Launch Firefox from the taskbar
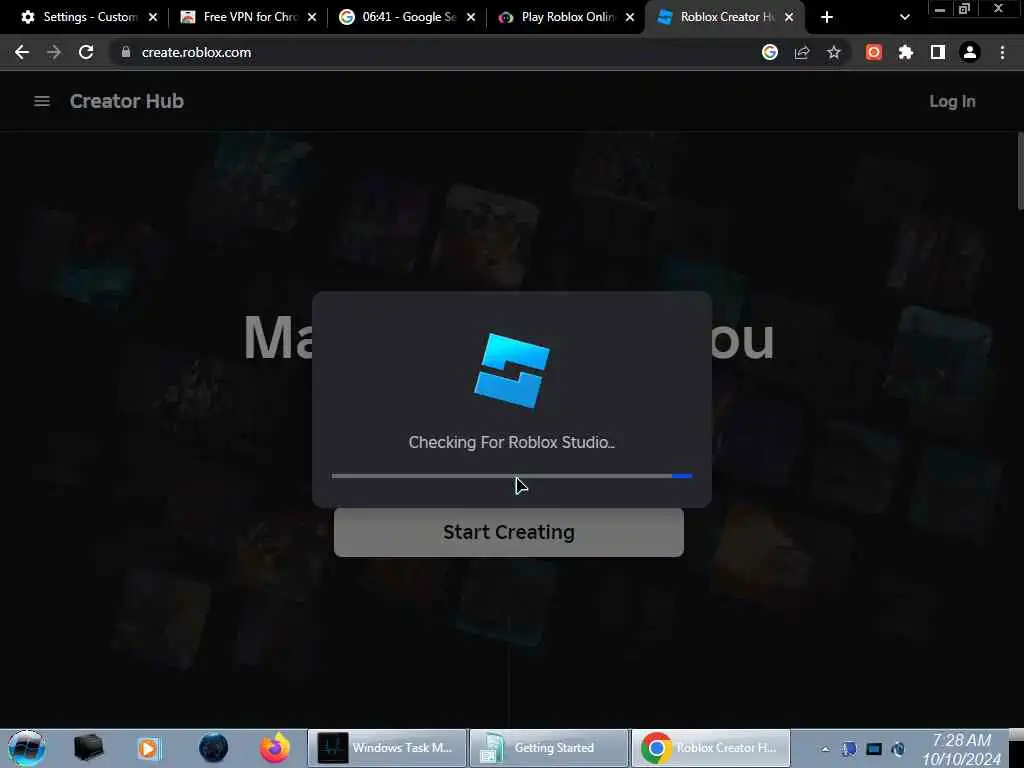 point(275,748)
